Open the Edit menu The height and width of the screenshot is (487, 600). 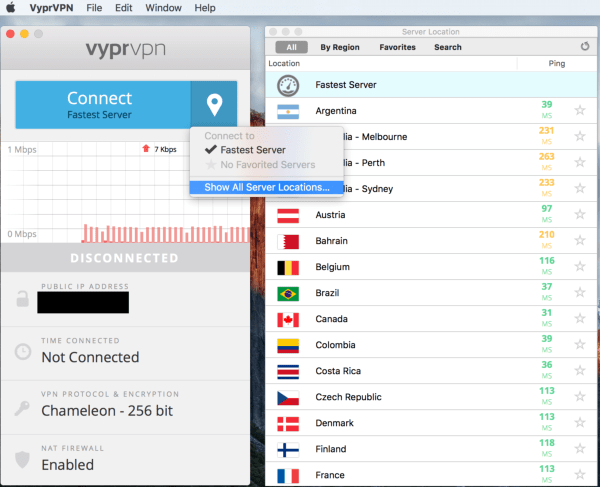[124, 8]
